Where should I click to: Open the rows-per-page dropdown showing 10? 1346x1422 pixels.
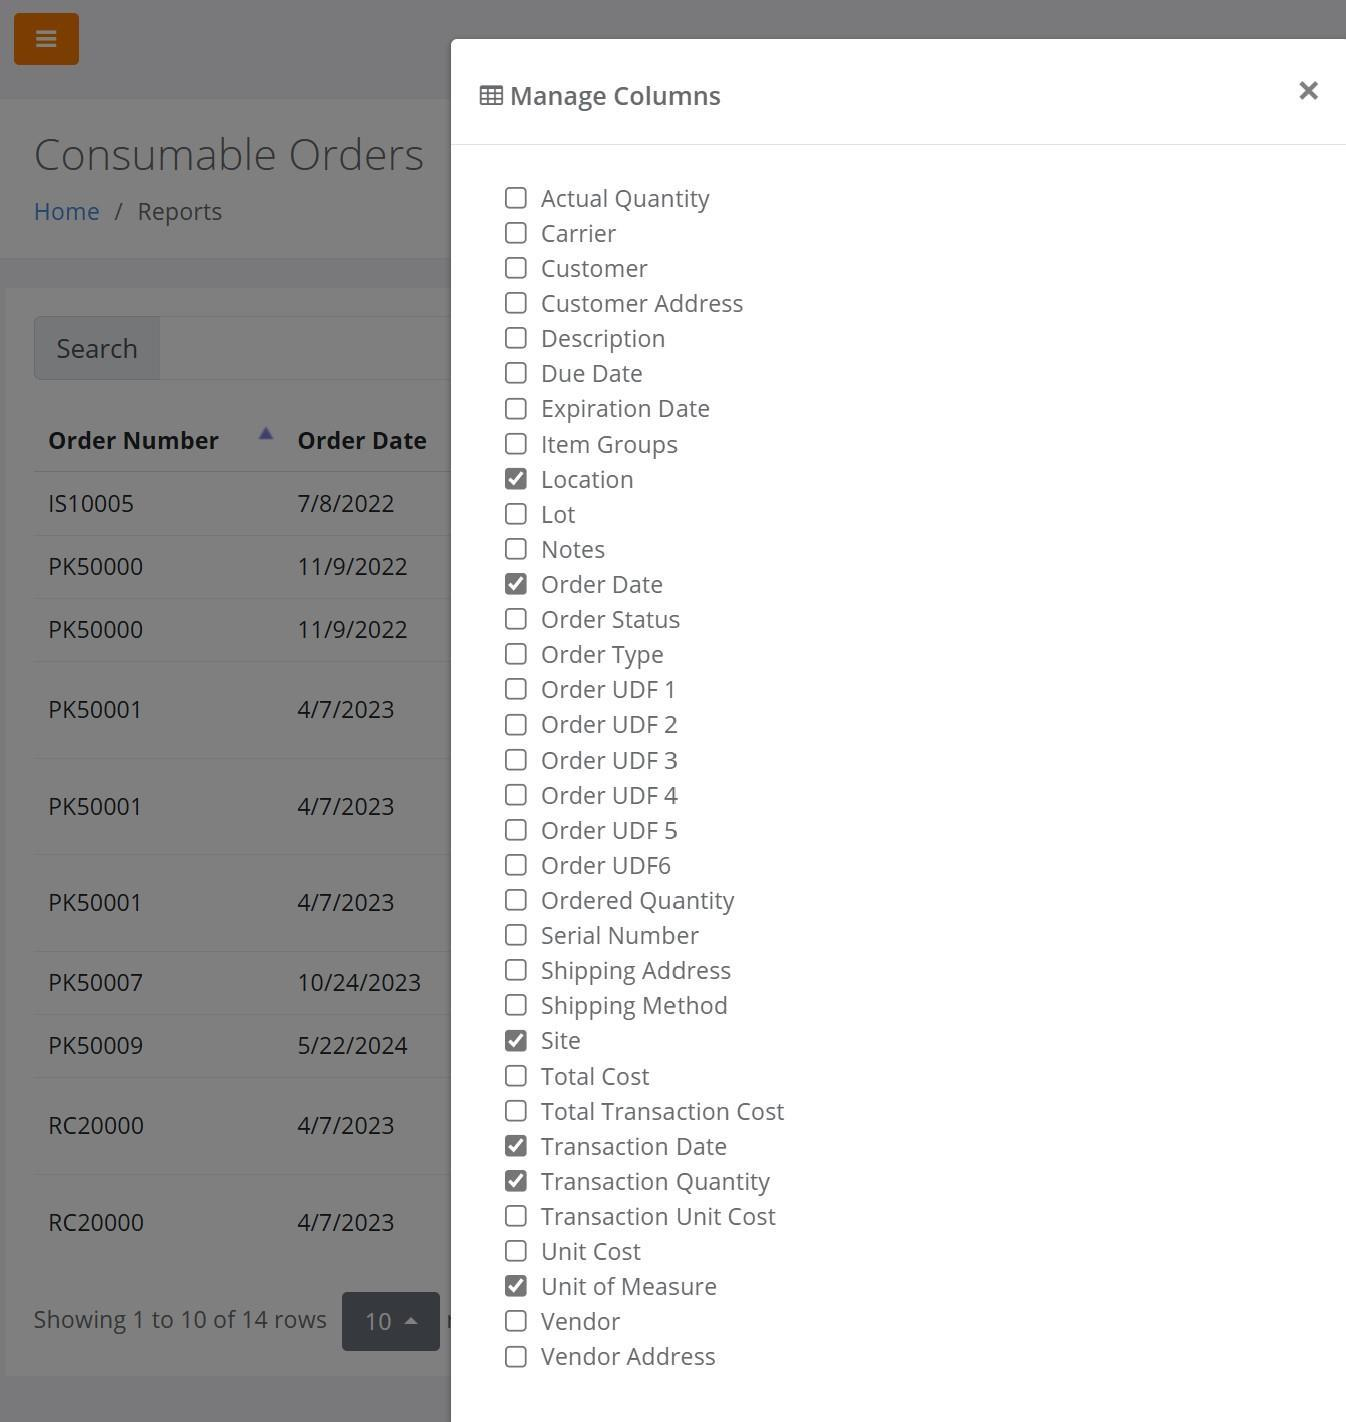click(x=391, y=1321)
